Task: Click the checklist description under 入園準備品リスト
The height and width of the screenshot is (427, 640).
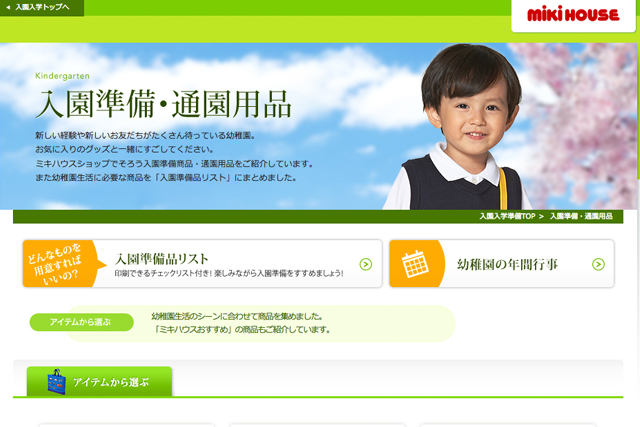Action: [x=229, y=274]
